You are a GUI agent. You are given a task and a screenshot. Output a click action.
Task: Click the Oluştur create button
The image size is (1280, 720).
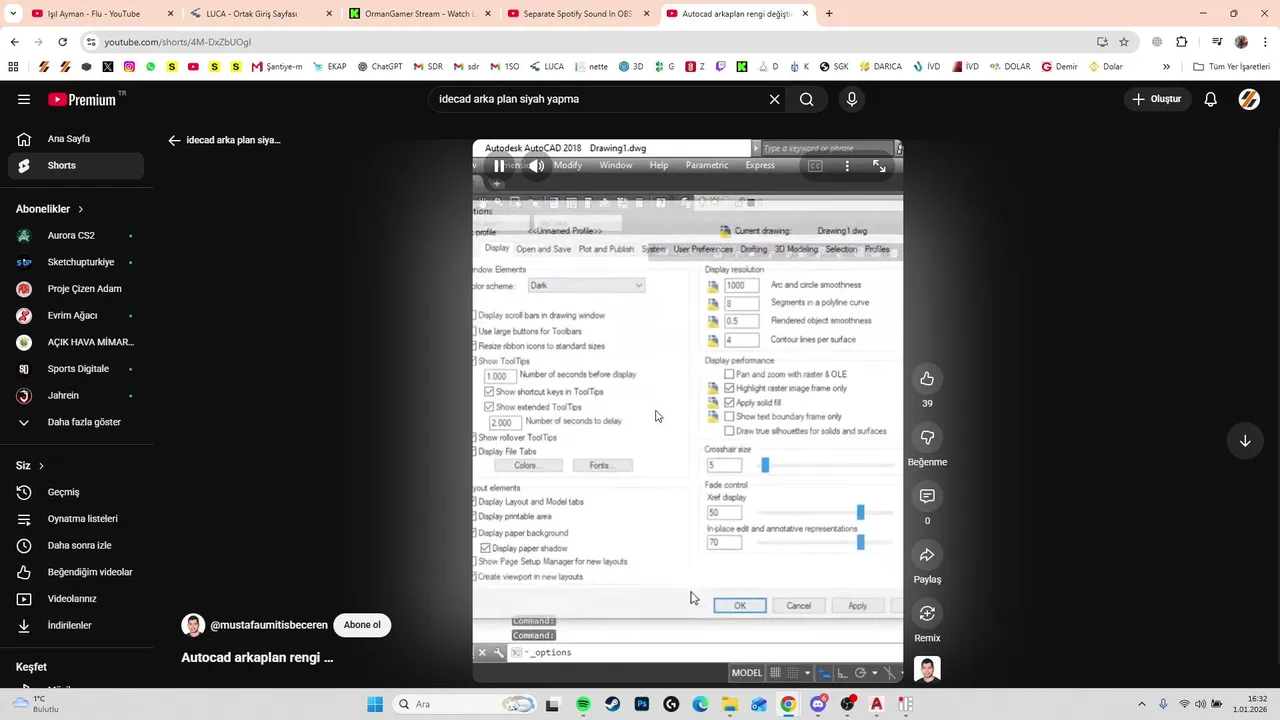pyautogui.click(x=1157, y=99)
